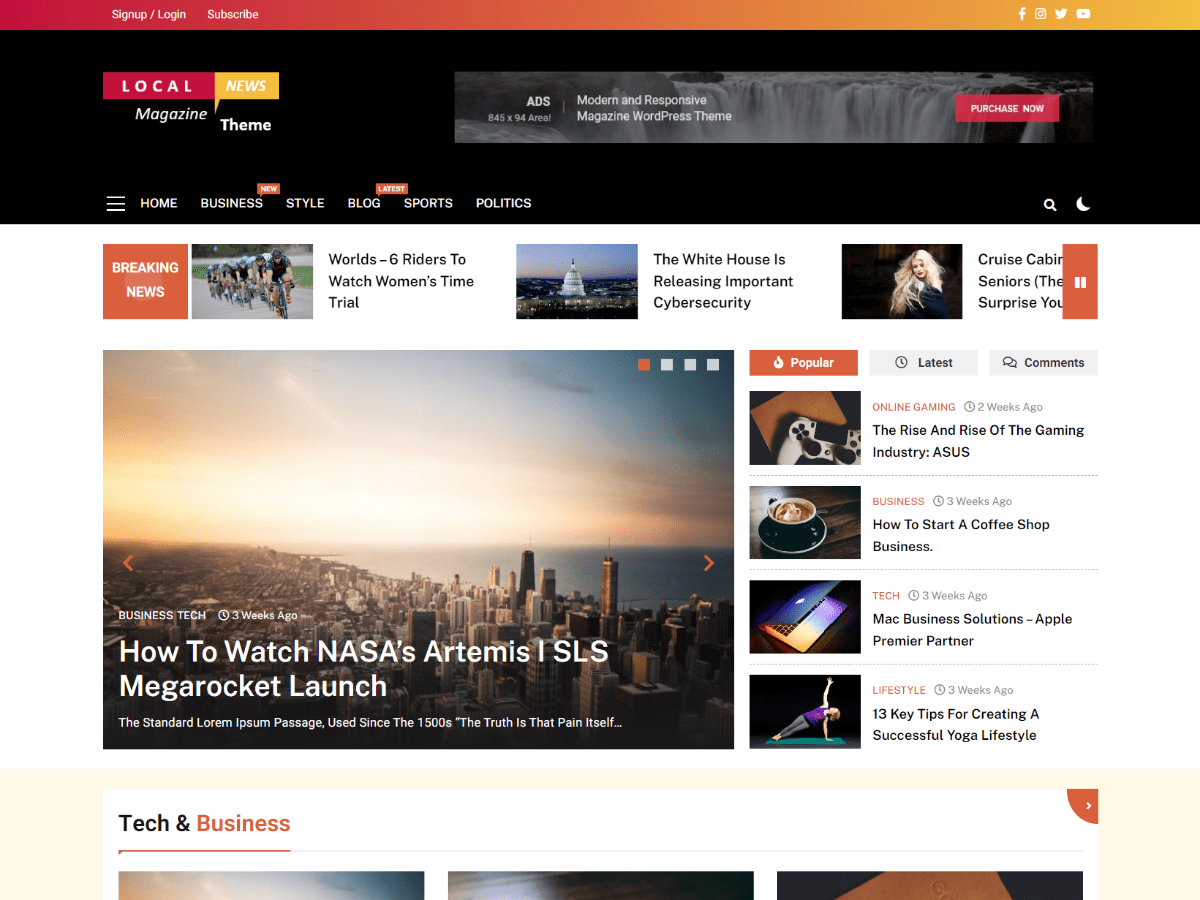Pause the breaking news ticker

click(x=1080, y=281)
